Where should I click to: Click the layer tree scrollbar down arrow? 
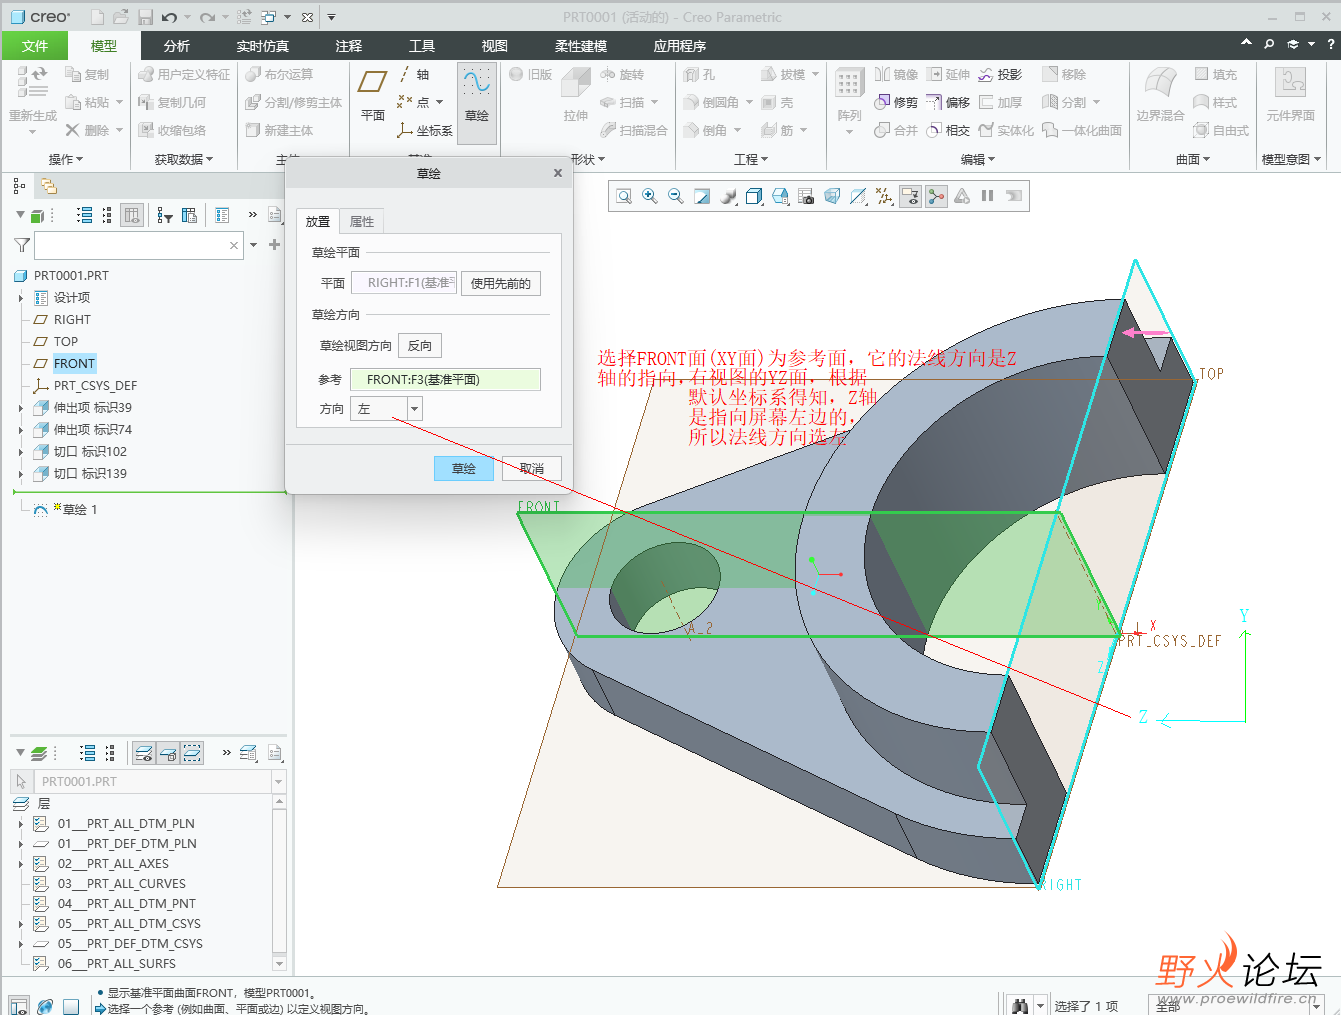tap(279, 963)
